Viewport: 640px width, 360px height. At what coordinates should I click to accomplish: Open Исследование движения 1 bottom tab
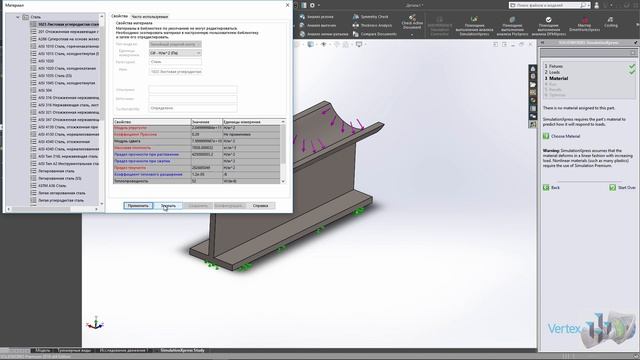click(x=124, y=350)
